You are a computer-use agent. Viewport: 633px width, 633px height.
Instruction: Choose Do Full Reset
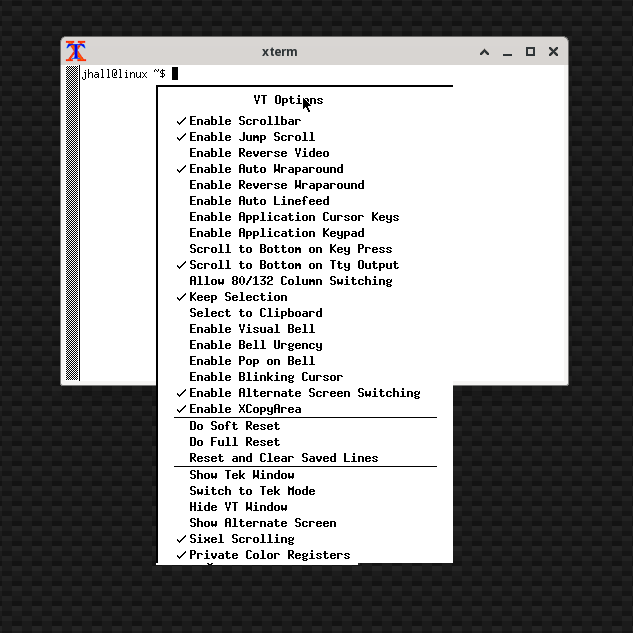pyautogui.click(x=305, y=442)
